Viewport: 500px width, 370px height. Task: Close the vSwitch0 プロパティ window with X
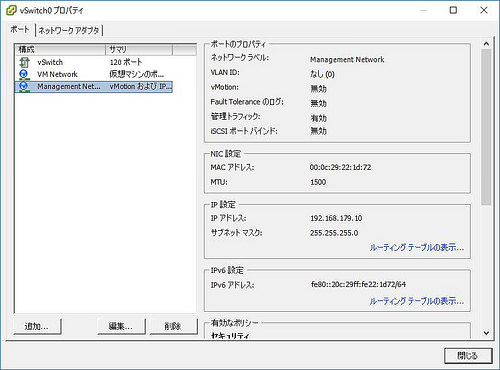tap(484, 10)
